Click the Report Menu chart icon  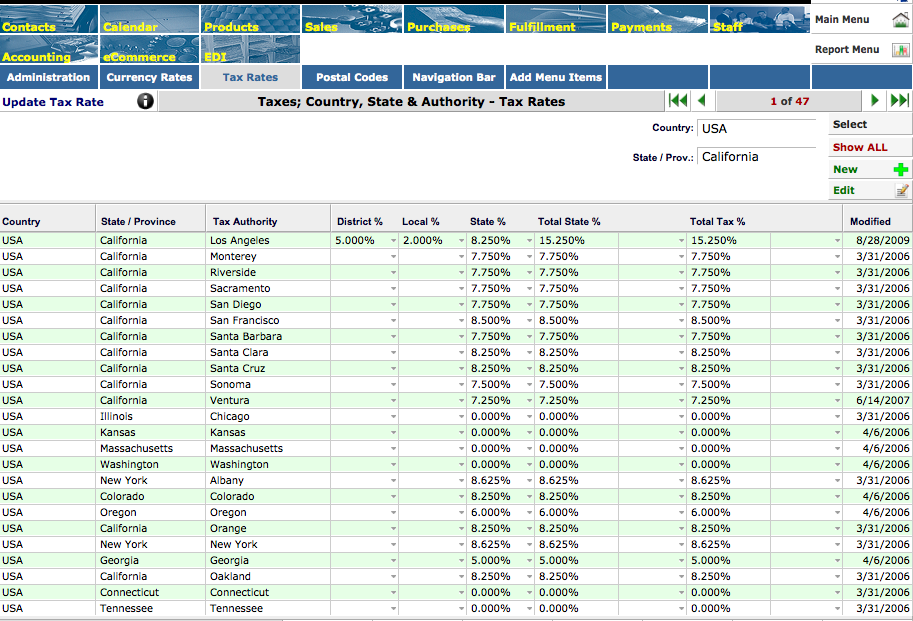point(901,50)
